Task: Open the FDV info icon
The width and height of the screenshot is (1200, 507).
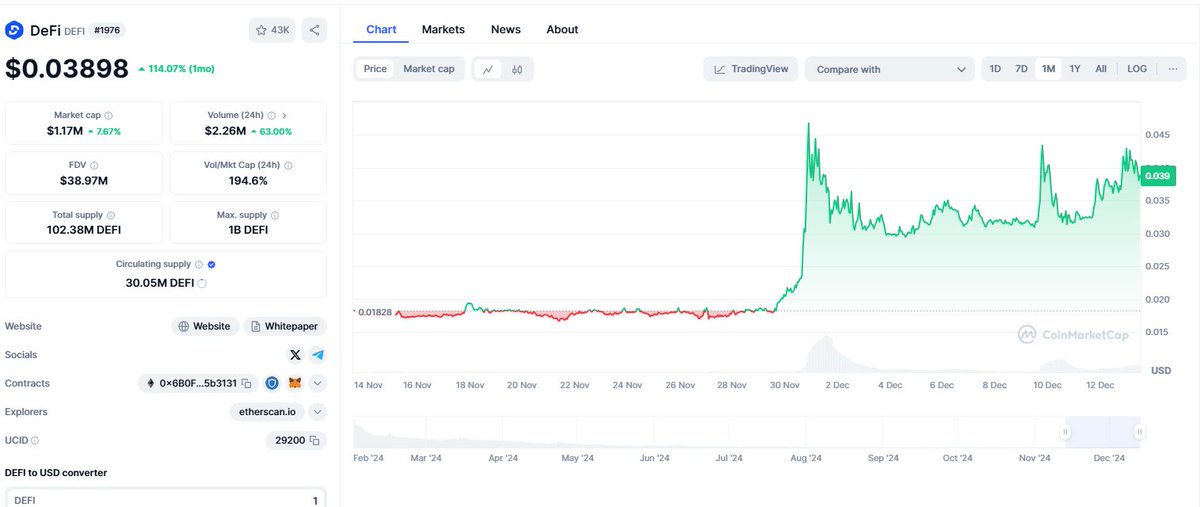Action: click(94, 166)
